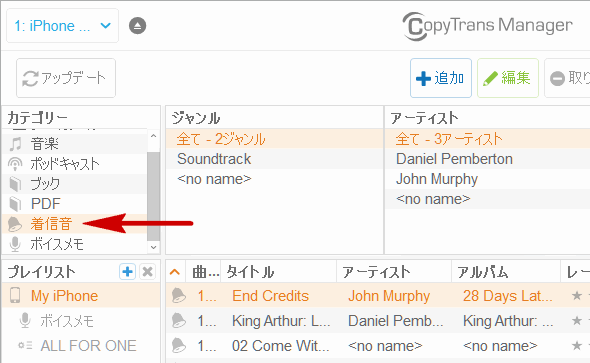
Task: Select the ポッドキャスト podcast category
Action: pyautogui.click(x=75, y=164)
